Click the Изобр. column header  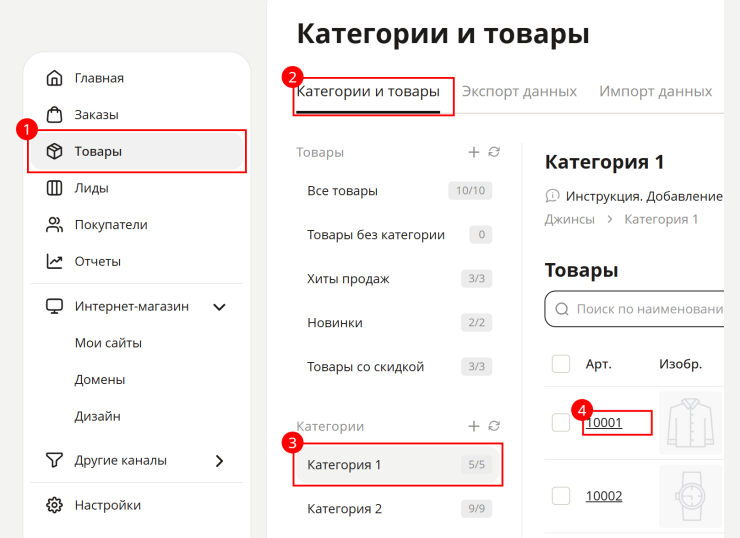680,364
